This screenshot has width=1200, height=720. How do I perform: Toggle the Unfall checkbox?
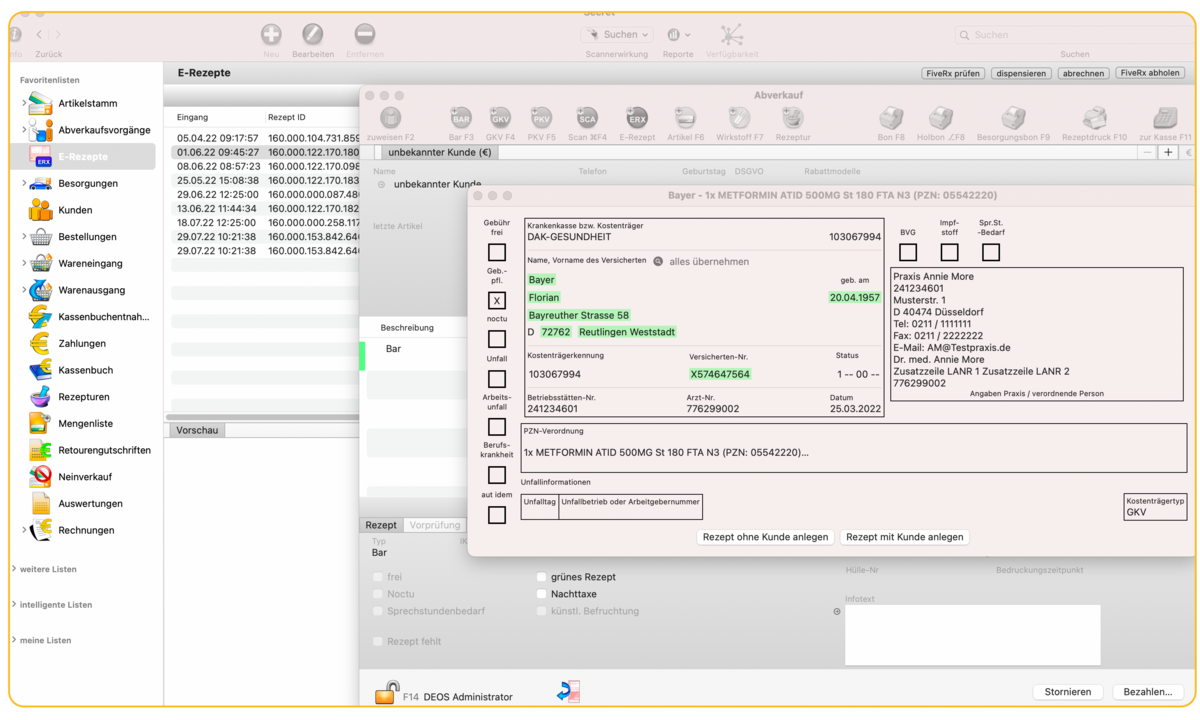[497, 379]
